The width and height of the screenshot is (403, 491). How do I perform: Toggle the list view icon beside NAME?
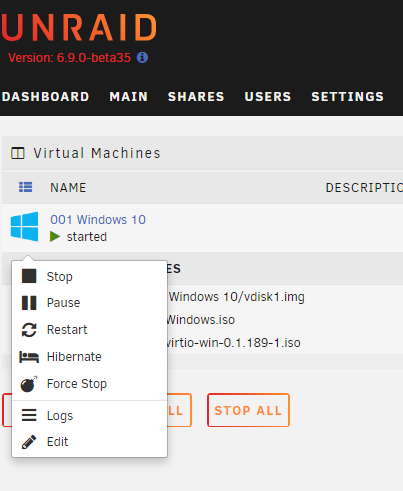[x=26, y=187]
